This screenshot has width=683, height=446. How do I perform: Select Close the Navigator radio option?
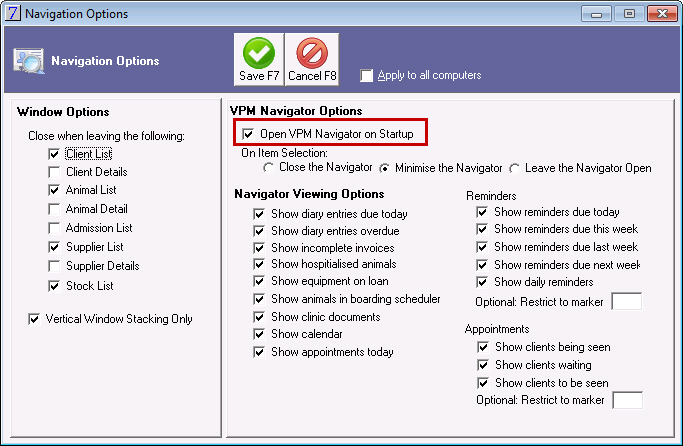pos(269,168)
